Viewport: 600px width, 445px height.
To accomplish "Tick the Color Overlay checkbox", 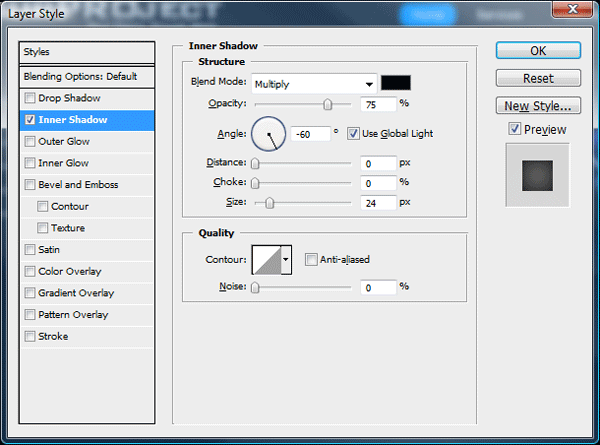I will (x=29, y=271).
